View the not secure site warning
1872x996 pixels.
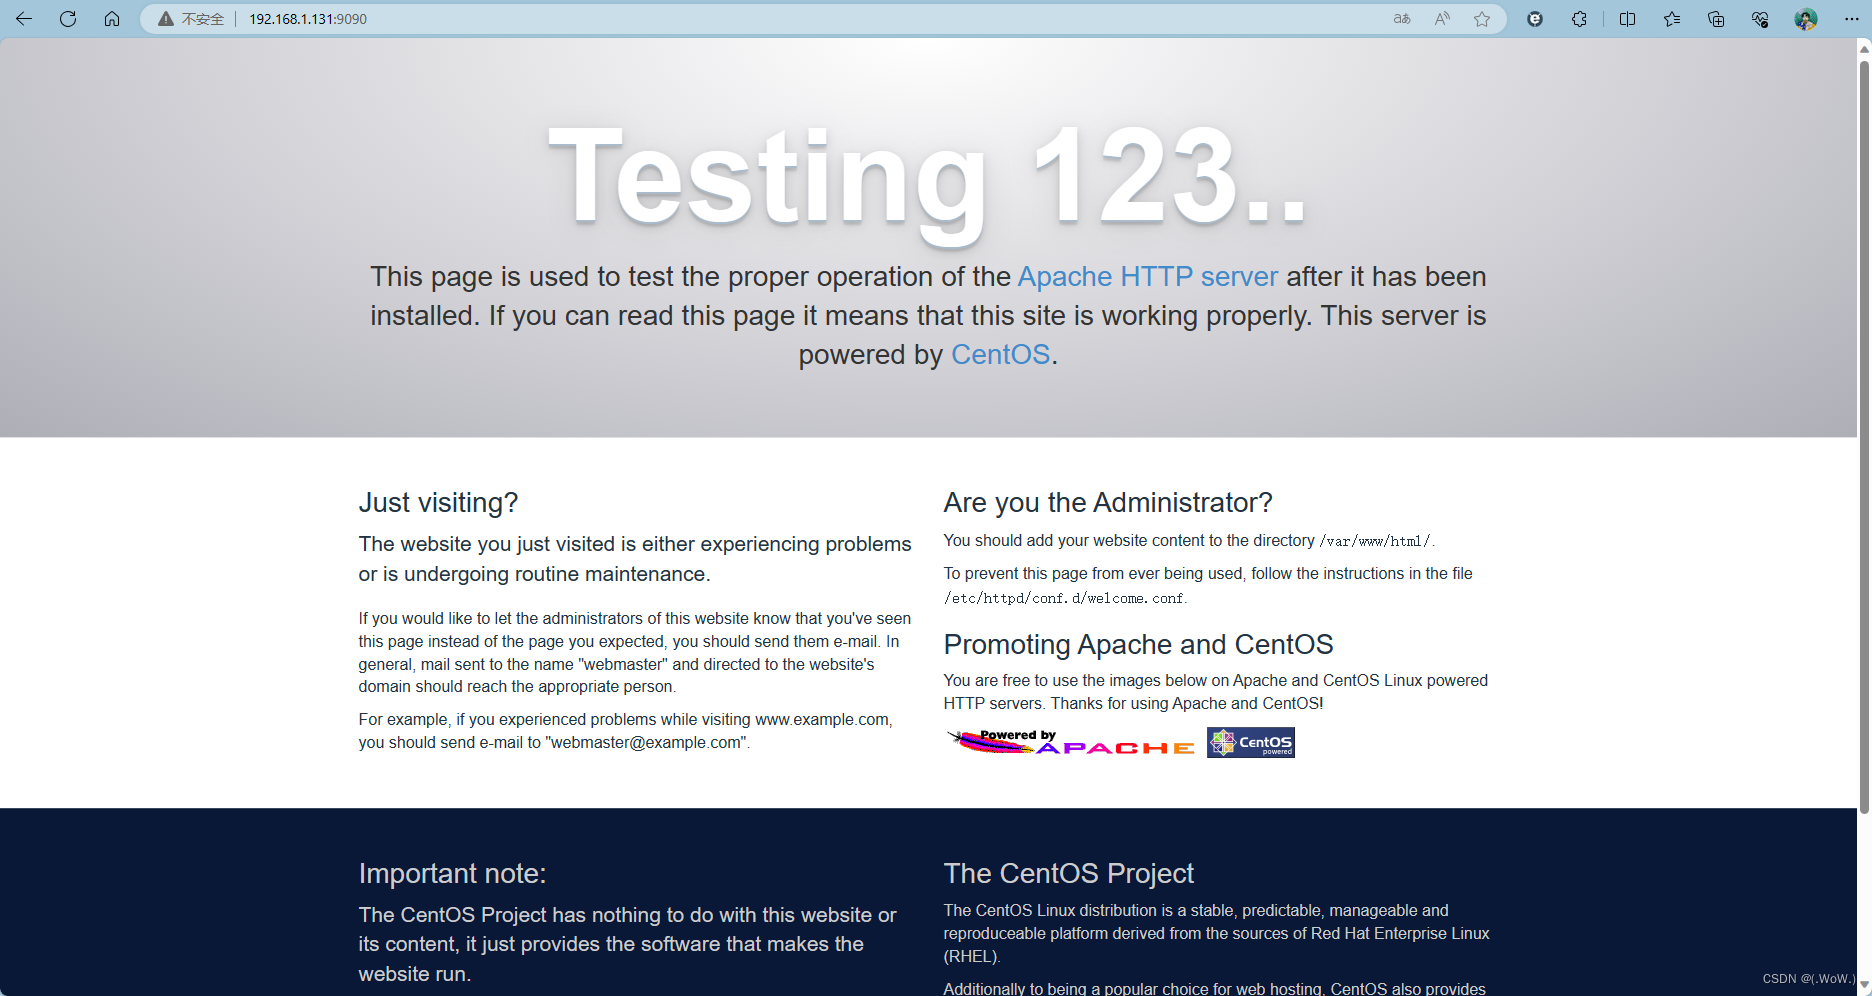pos(191,19)
